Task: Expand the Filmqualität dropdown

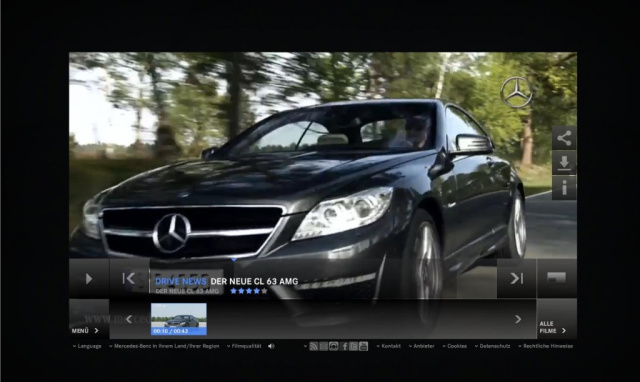Action: pos(244,346)
